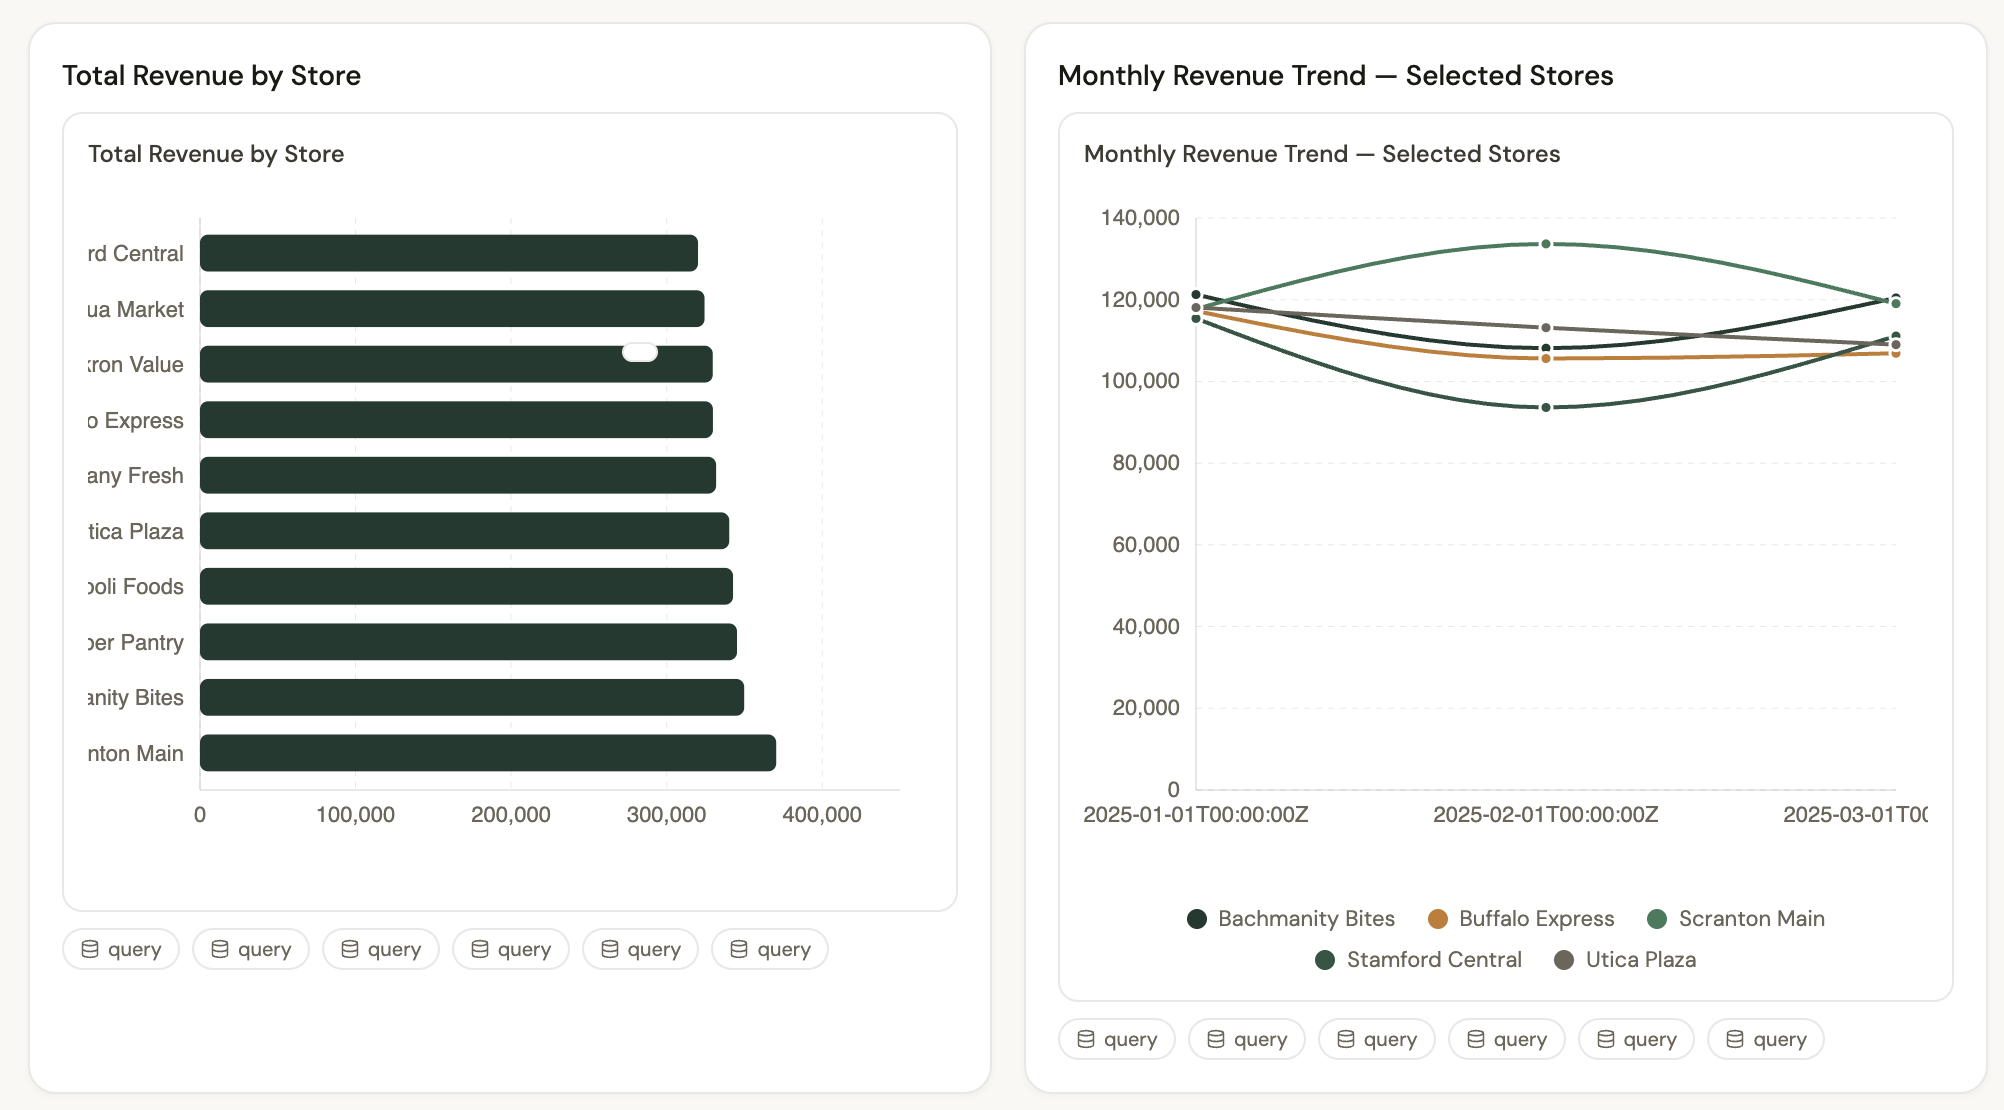The image size is (2004, 1110).
Task: Click the February peak point on the Scranton Main line
Action: (x=1544, y=242)
